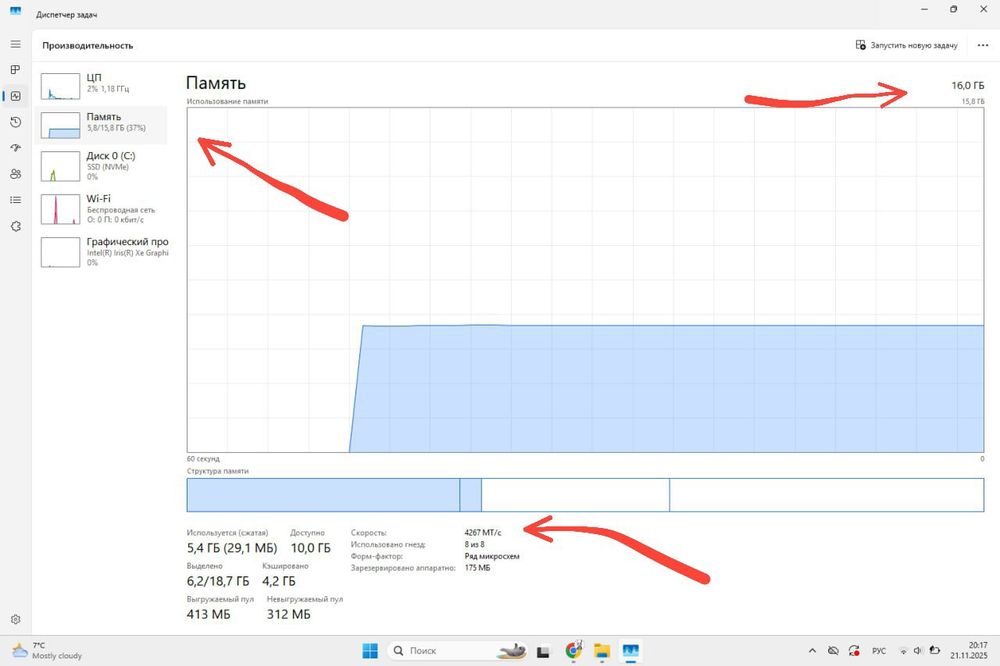Open the Windows Start menu
Image resolution: width=1000 pixels, height=666 pixels.
370,651
